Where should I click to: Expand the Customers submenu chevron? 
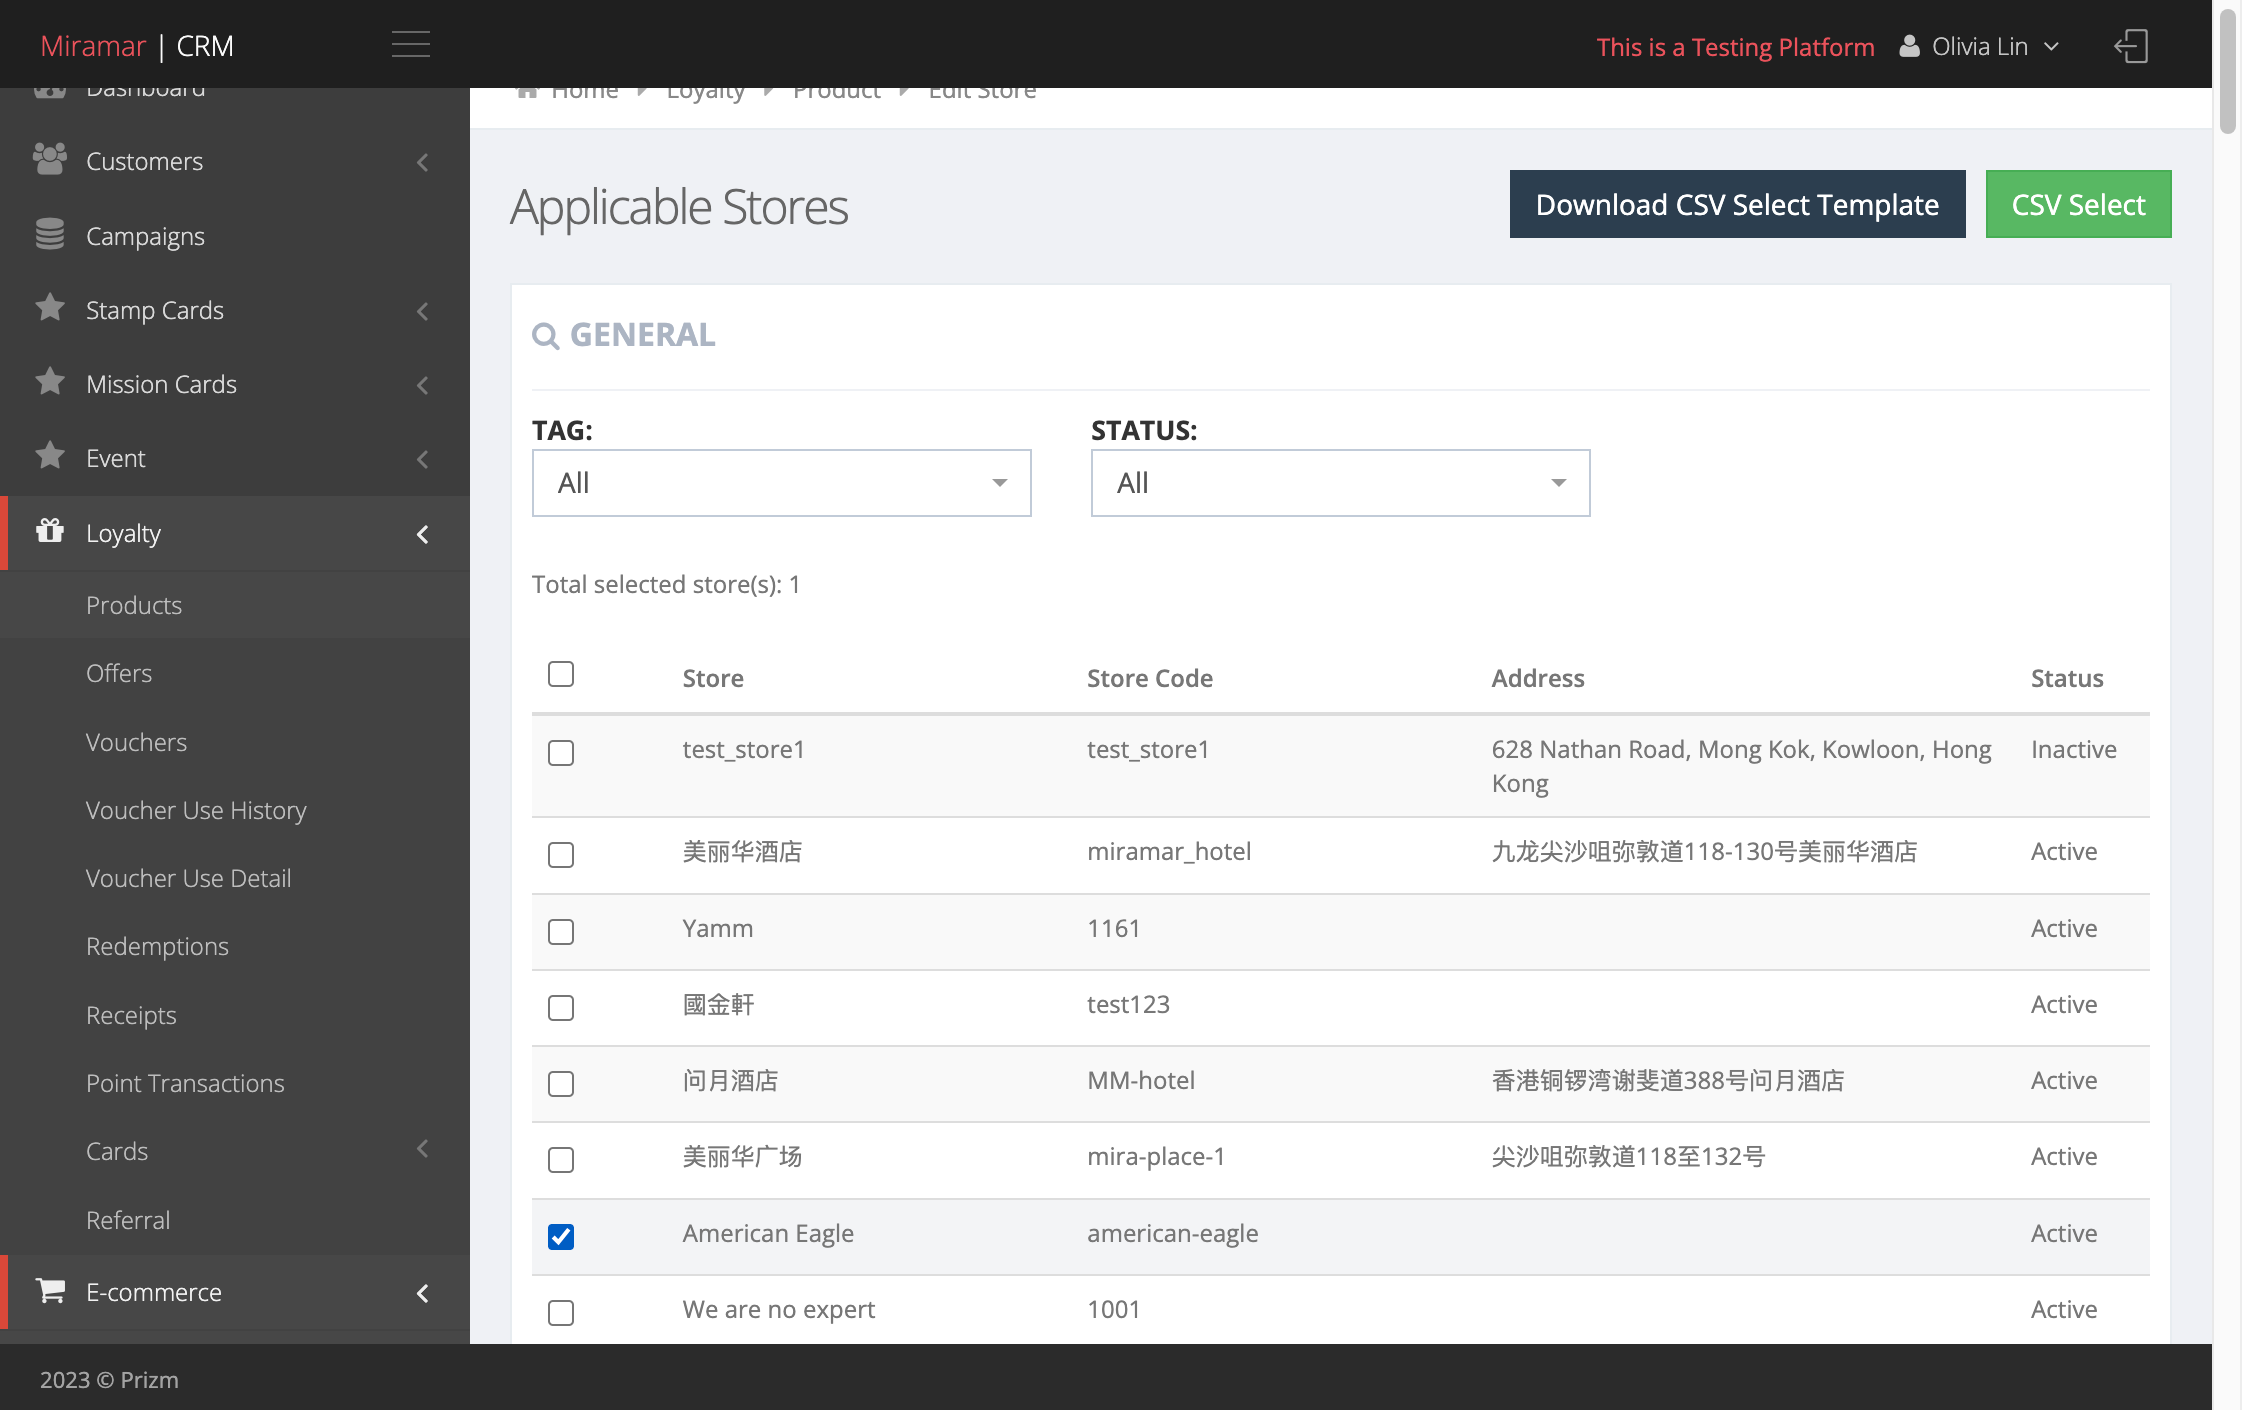[x=423, y=162]
